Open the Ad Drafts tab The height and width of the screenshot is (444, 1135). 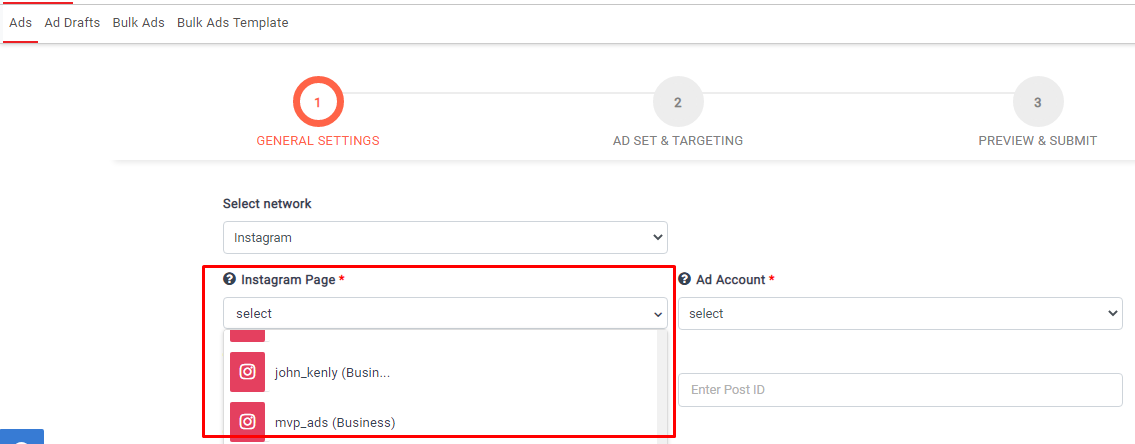point(72,22)
